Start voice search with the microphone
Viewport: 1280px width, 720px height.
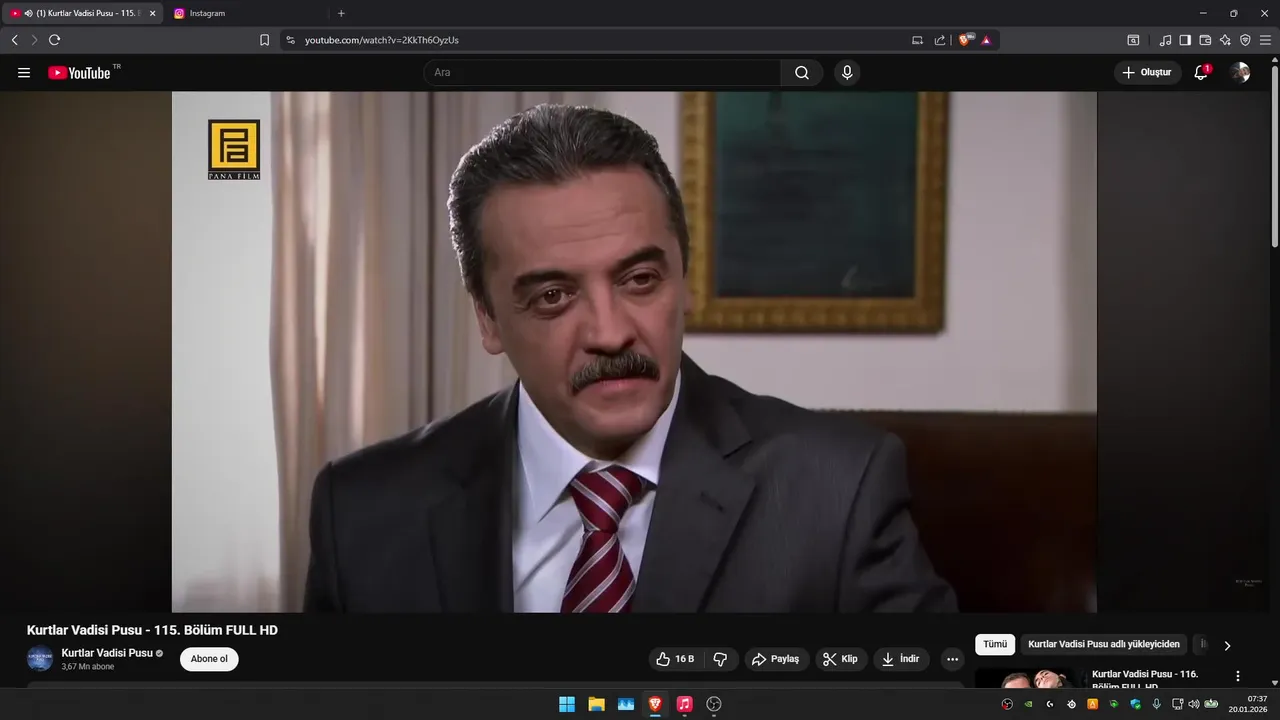click(847, 73)
